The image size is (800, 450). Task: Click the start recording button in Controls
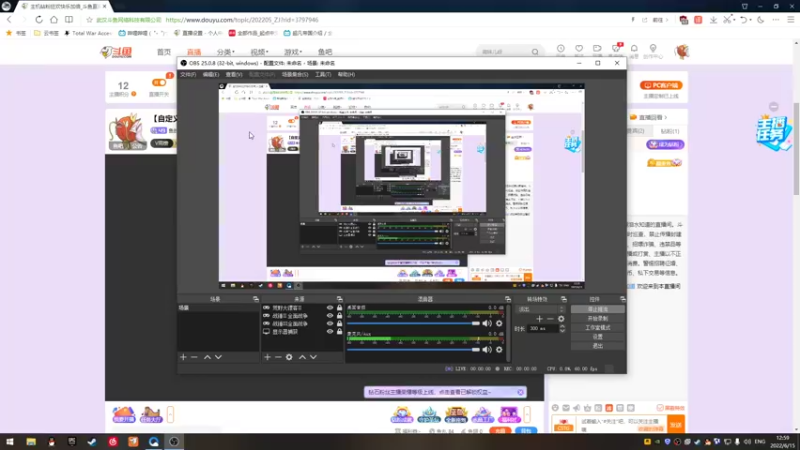coord(597,318)
